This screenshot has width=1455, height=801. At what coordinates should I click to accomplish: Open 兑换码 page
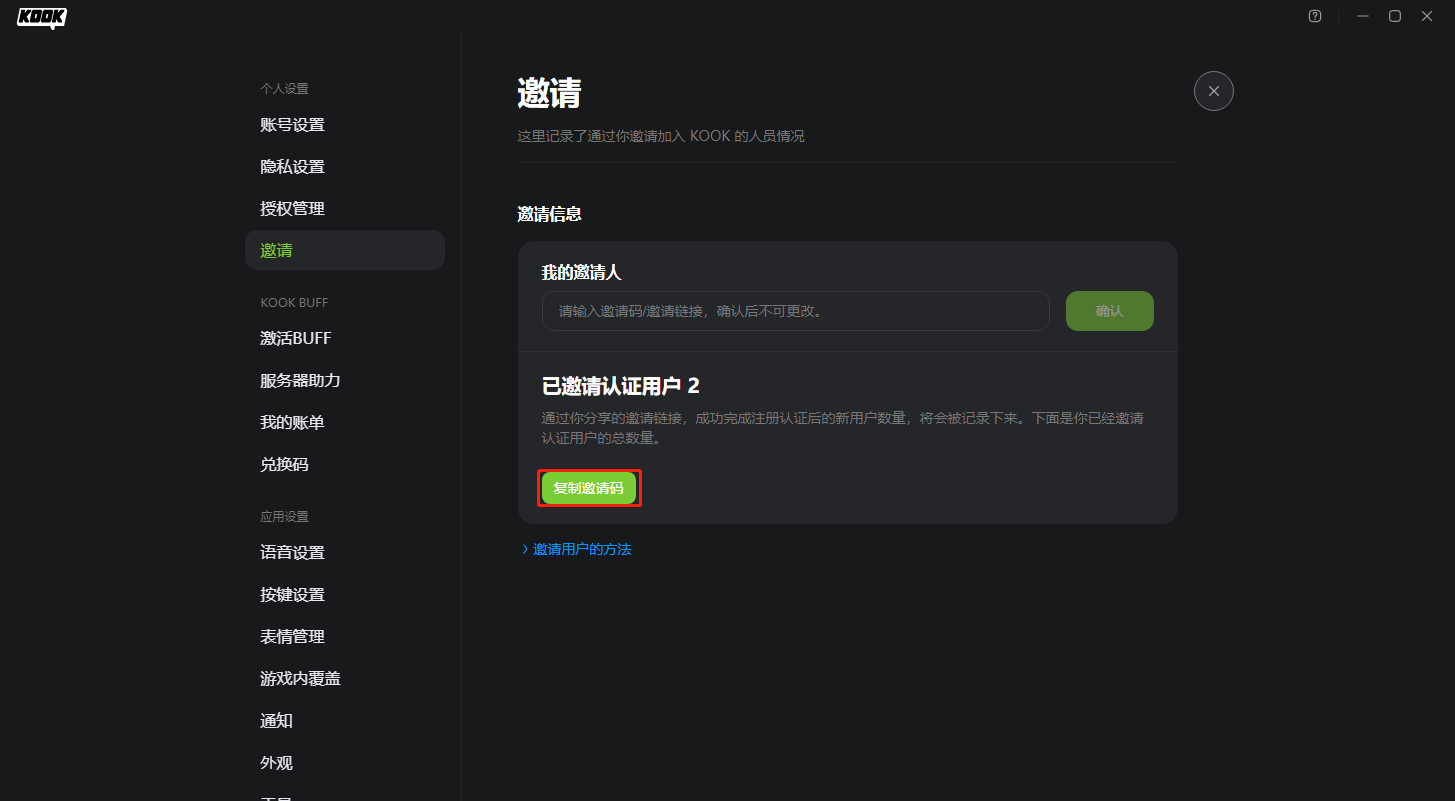pyautogui.click(x=345, y=465)
